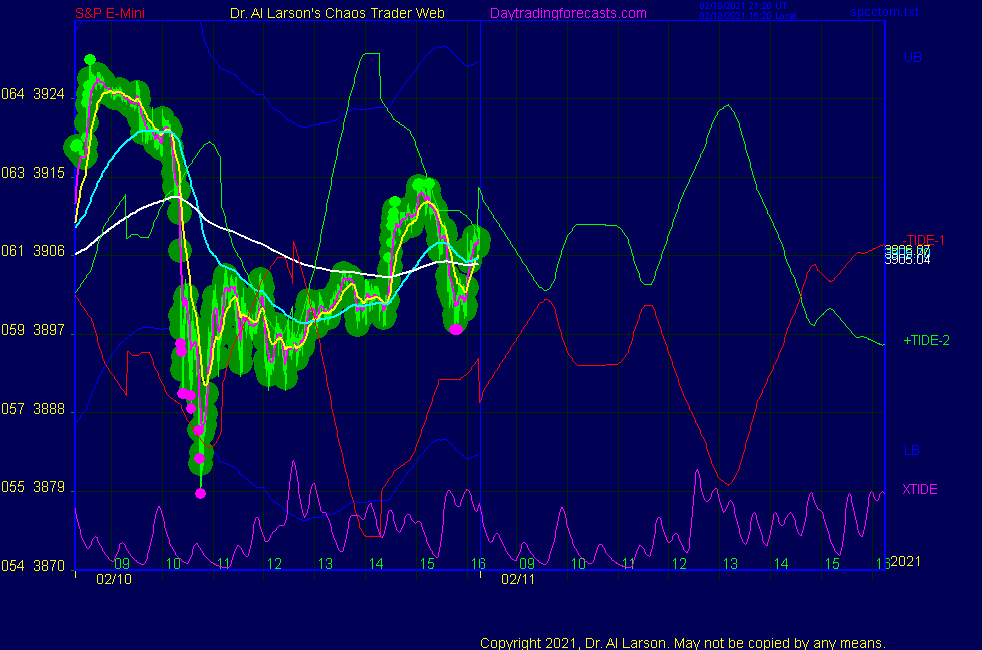Click hour 14 label of the 02/11 session

coord(781,564)
